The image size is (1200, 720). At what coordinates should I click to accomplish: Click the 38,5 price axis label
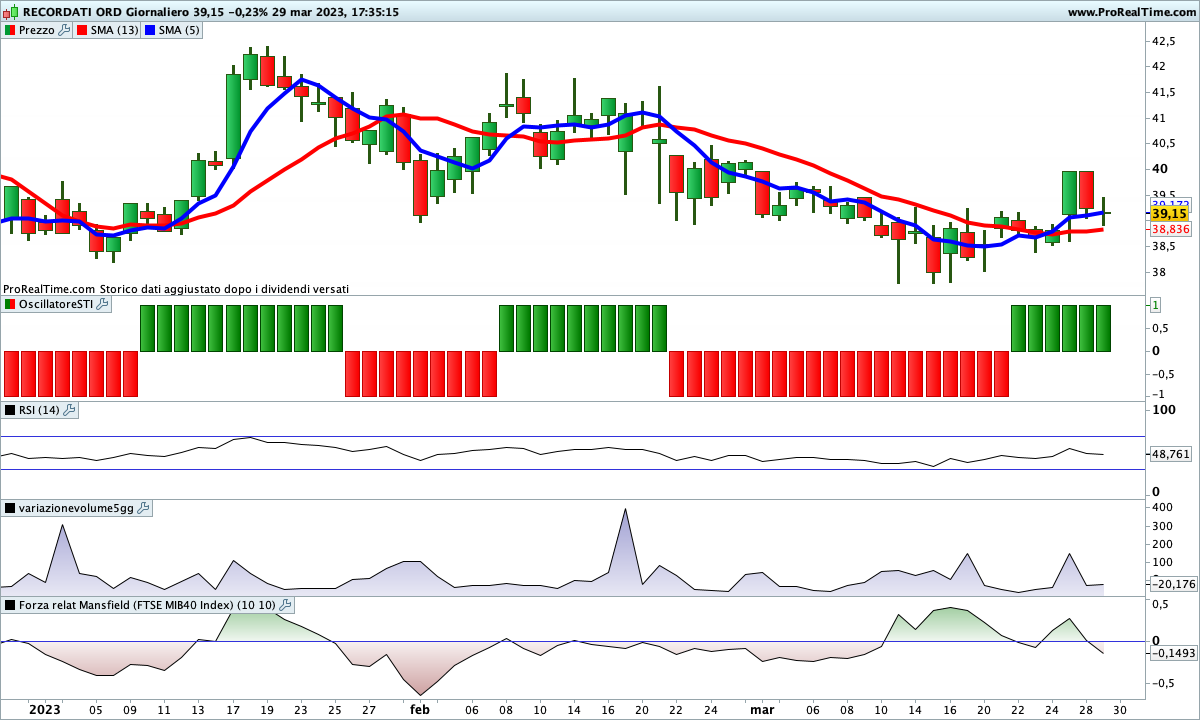click(1163, 246)
